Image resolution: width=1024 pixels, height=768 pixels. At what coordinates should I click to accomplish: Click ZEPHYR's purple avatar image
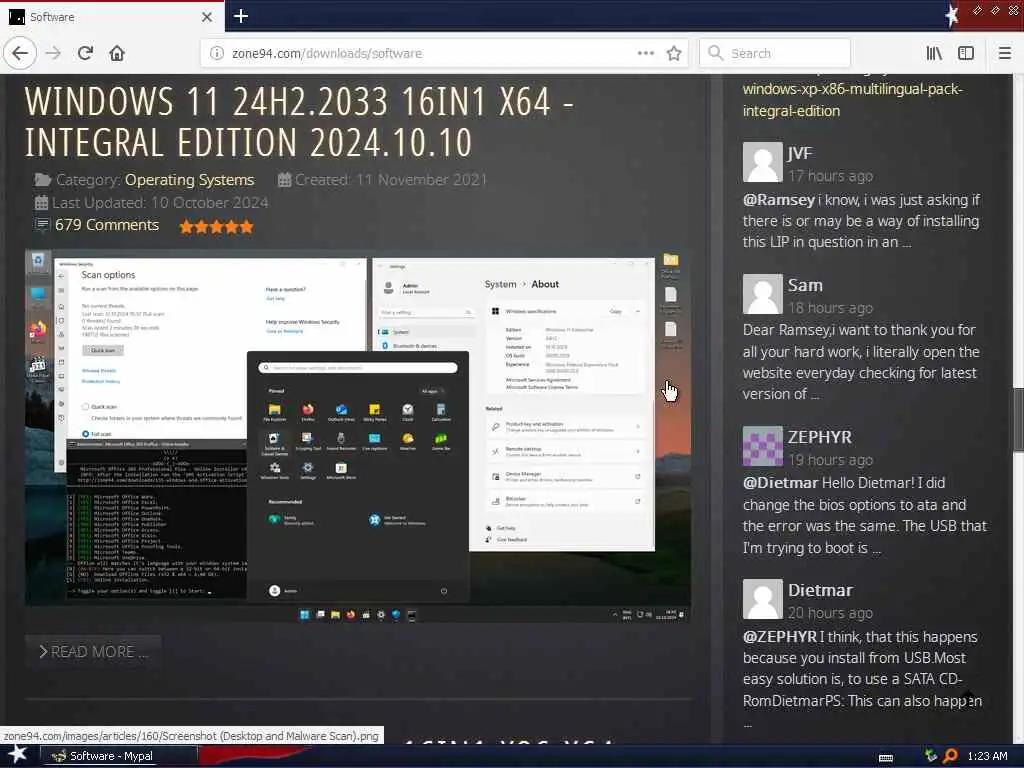pyautogui.click(x=762, y=446)
